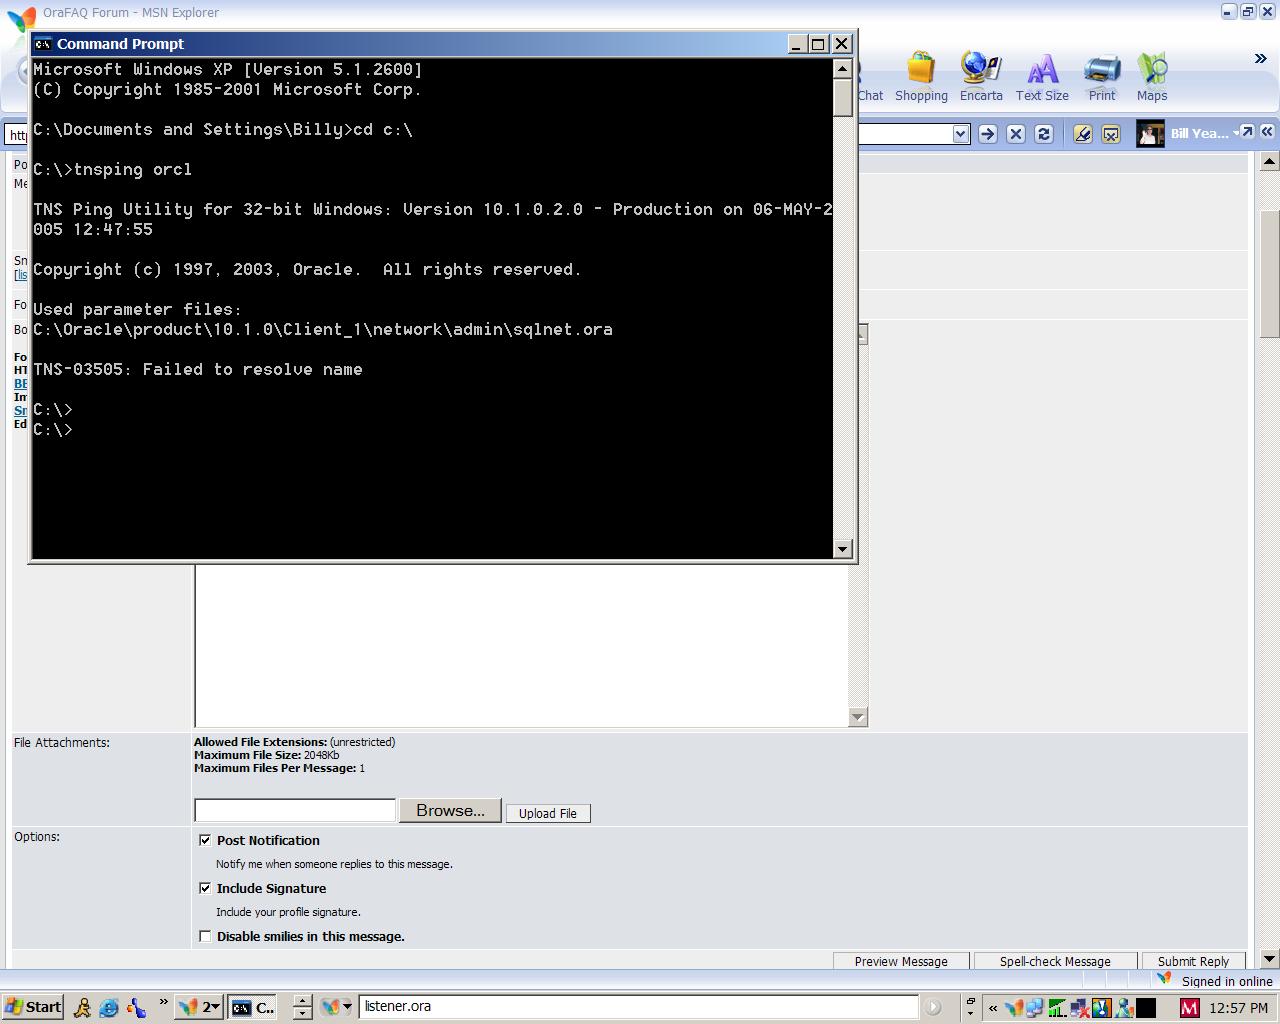Click the stop loading X button
This screenshot has width=1280, height=1024.
[1016, 134]
